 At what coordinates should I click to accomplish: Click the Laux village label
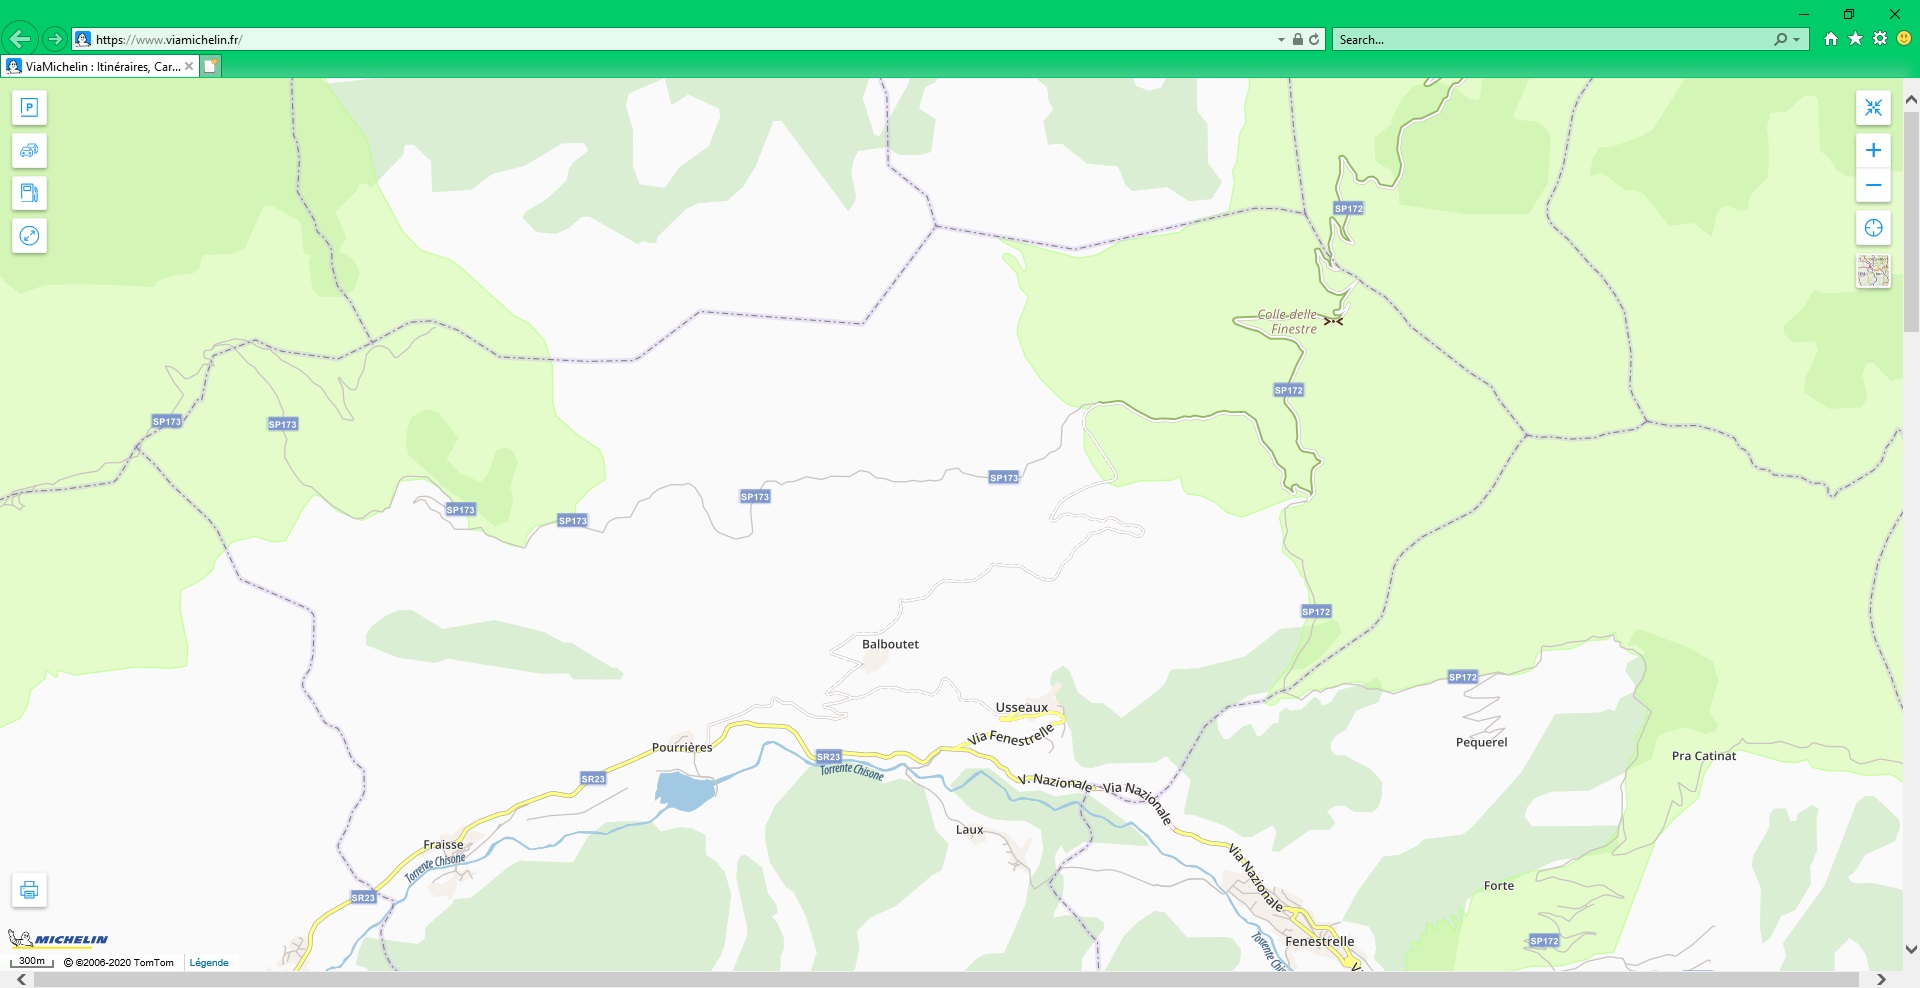969,830
